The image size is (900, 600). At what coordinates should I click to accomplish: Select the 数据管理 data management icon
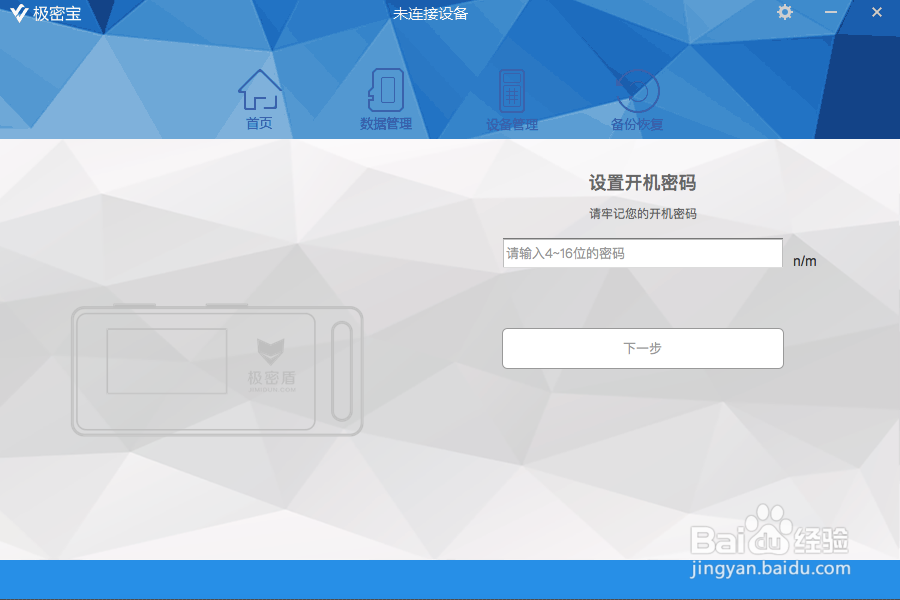click(x=384, y=88)
